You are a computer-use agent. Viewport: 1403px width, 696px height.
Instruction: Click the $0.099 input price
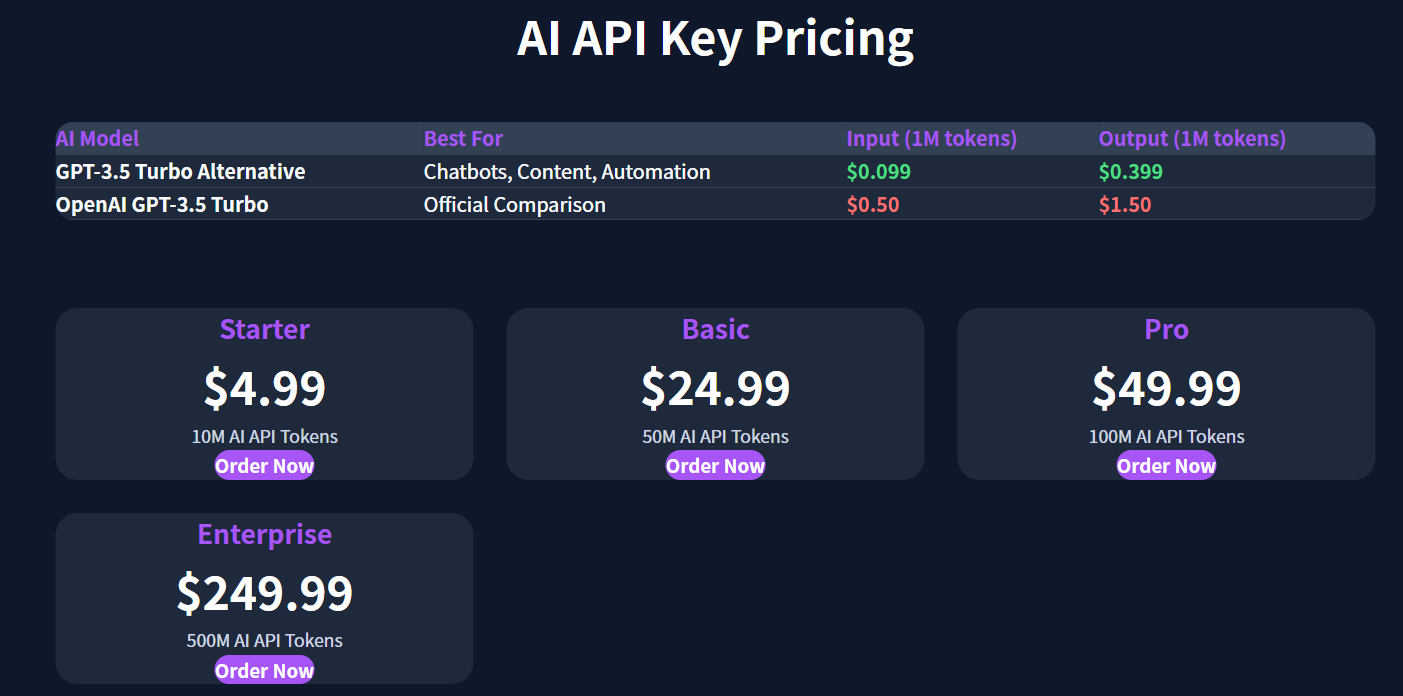click(878, 172)
